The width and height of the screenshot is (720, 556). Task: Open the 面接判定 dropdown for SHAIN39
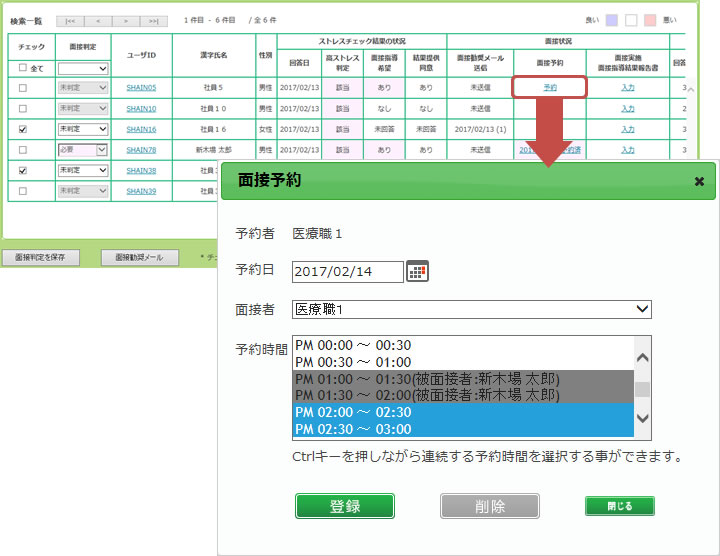[83, 191]
